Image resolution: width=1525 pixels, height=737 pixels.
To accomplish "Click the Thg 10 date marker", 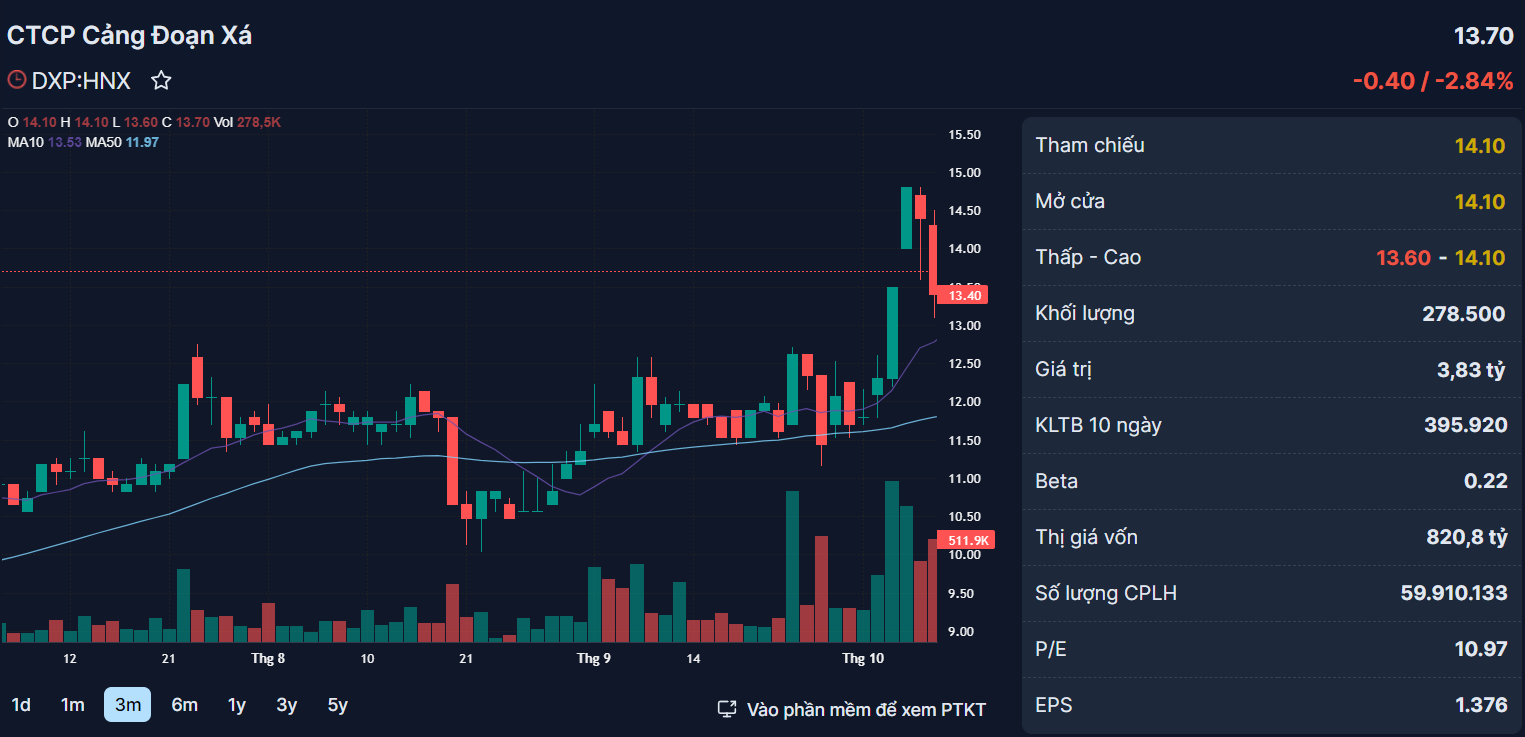I will point(863,658).
